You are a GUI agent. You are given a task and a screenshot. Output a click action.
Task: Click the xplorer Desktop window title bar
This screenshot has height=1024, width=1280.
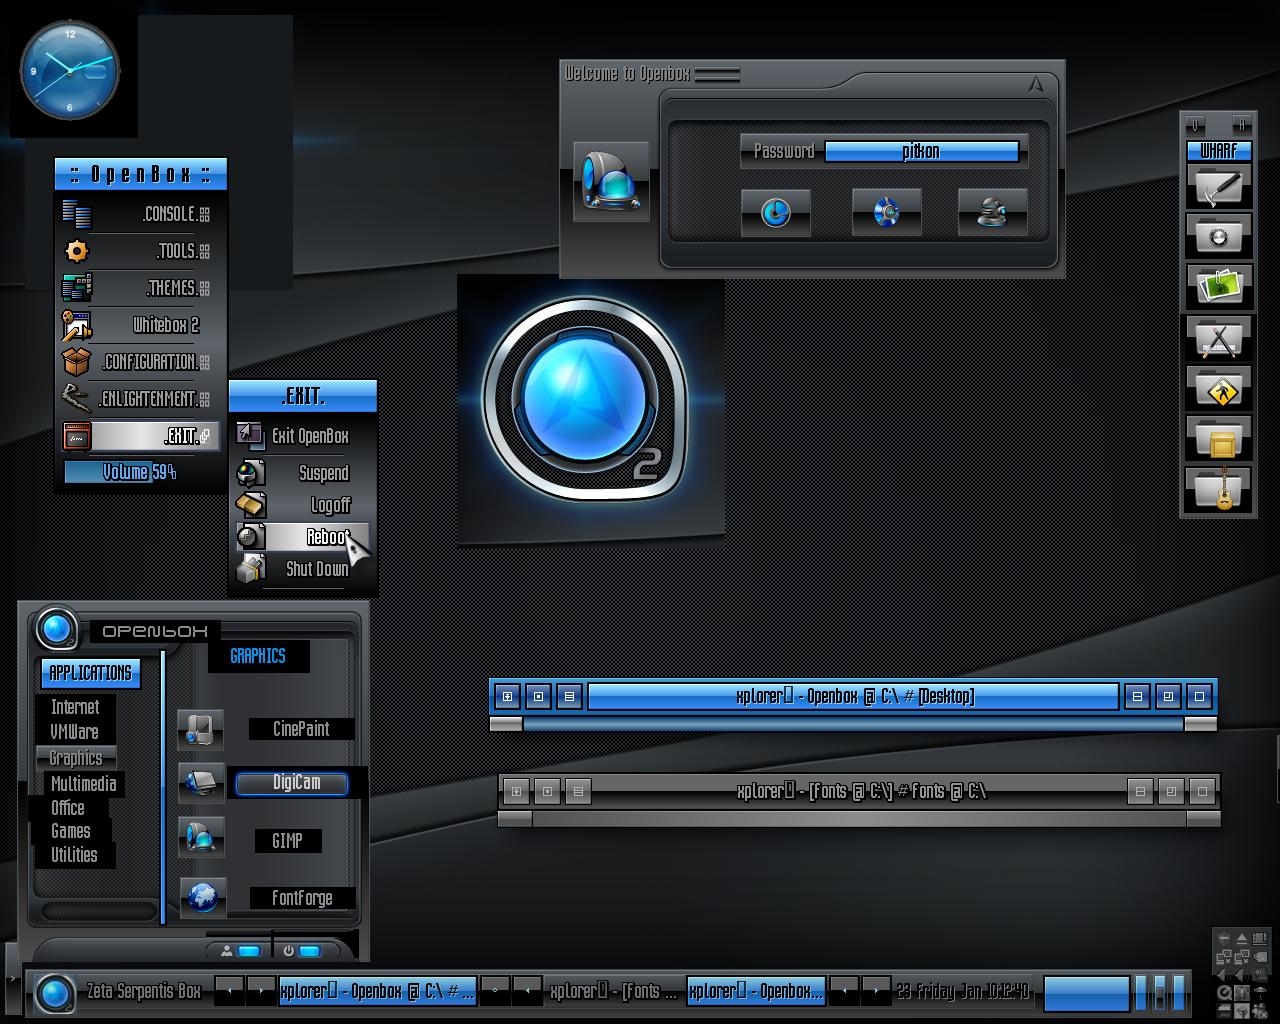click(853, 696)
